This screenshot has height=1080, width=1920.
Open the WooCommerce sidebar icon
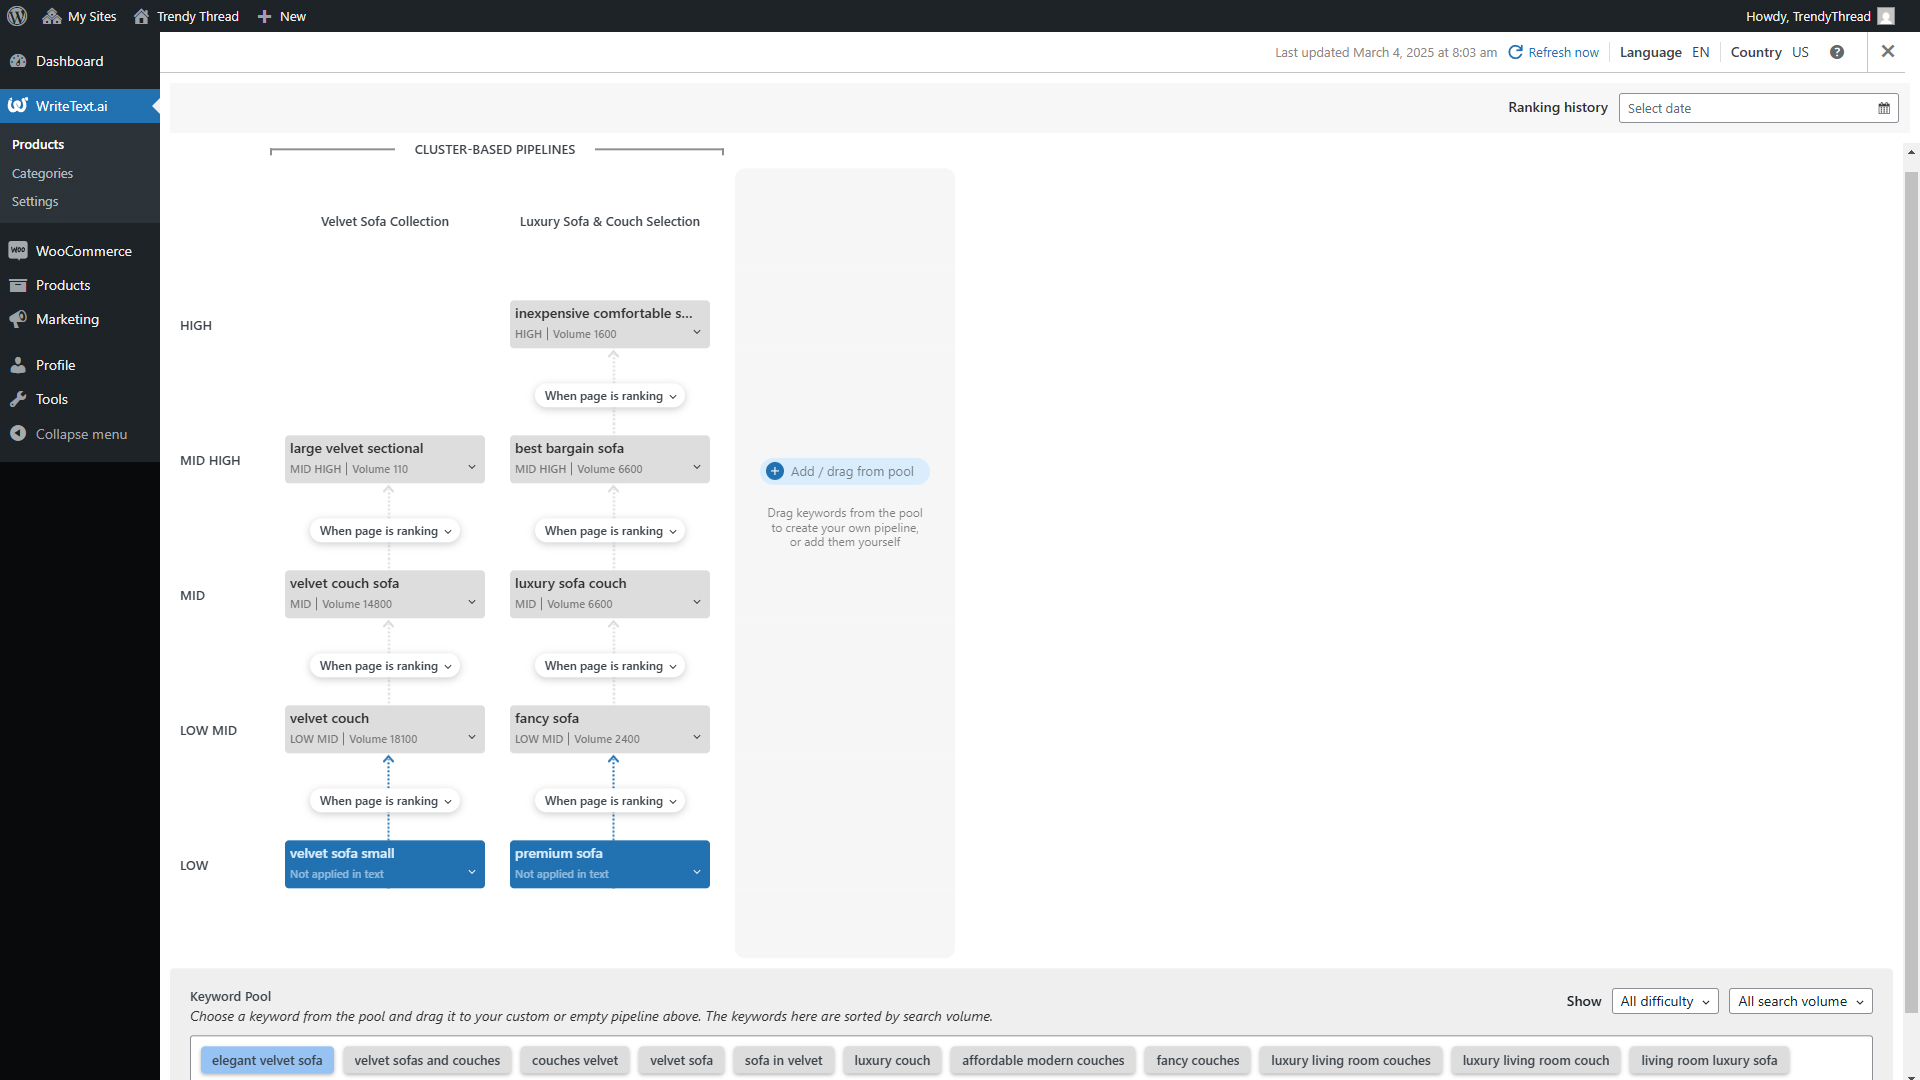click(18, 251)
